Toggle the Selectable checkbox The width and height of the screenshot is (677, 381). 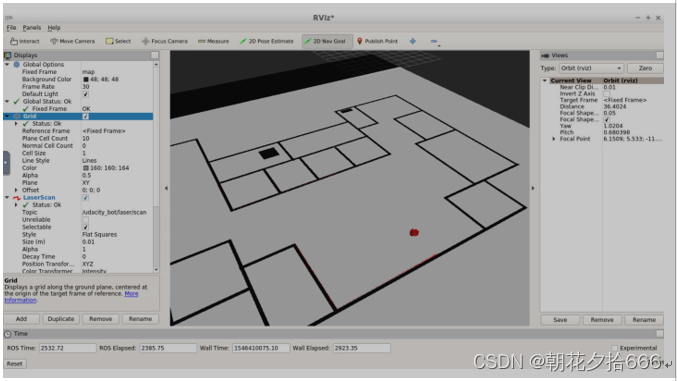click(x=85, y=227)
